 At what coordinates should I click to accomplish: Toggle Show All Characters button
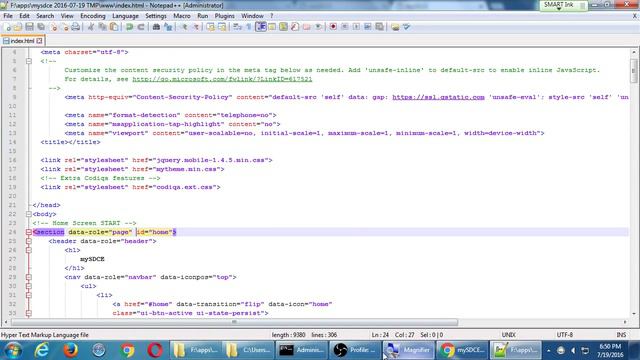pyautogui.click(x=249, y=27)
